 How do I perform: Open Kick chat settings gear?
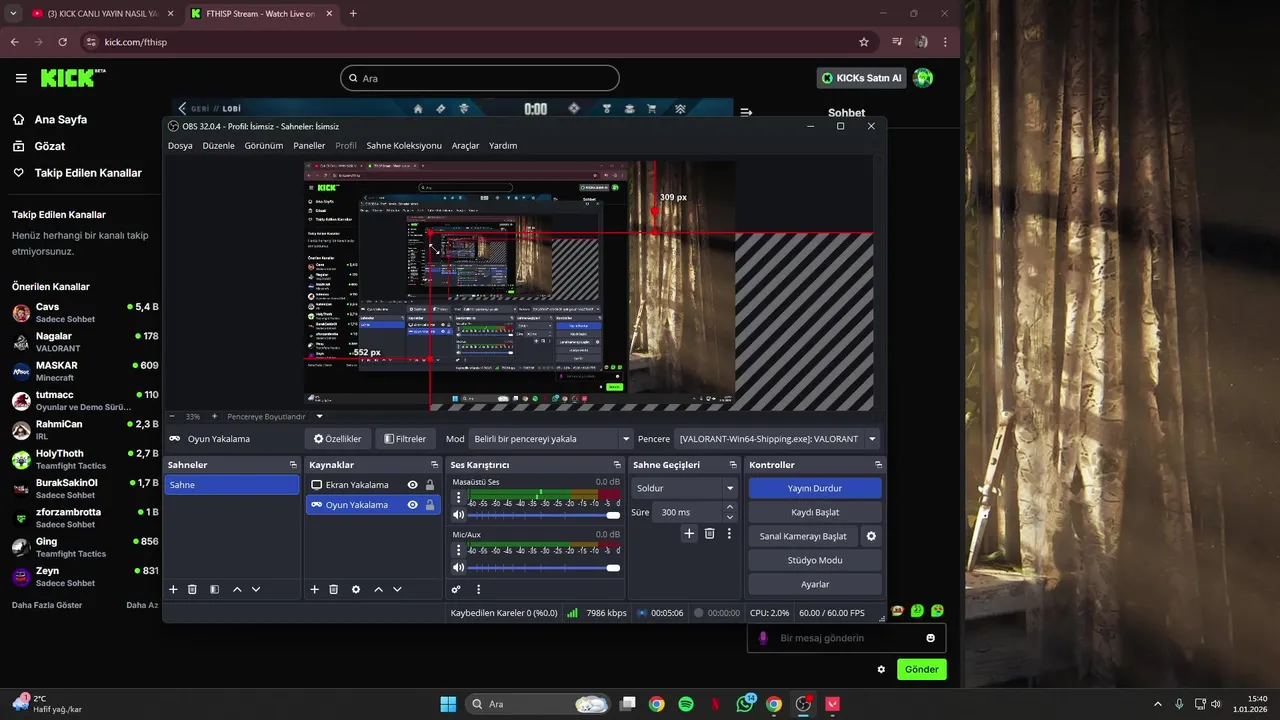pos(881,669)
